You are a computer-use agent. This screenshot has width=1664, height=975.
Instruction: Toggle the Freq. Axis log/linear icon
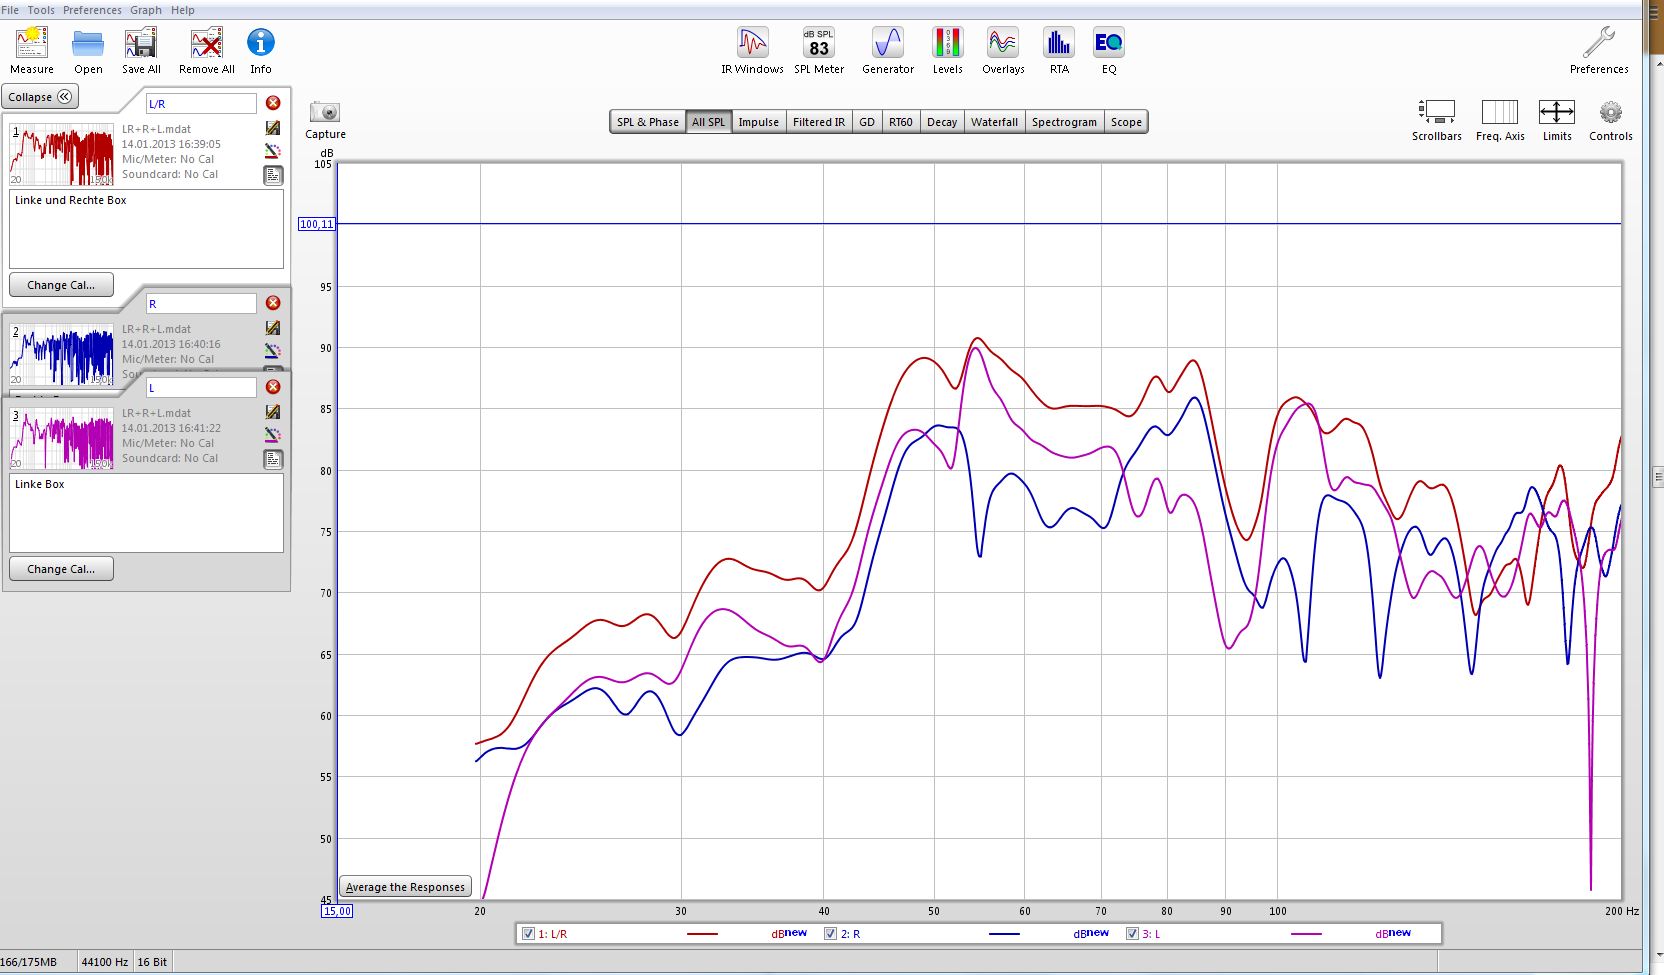(1500, 111)
